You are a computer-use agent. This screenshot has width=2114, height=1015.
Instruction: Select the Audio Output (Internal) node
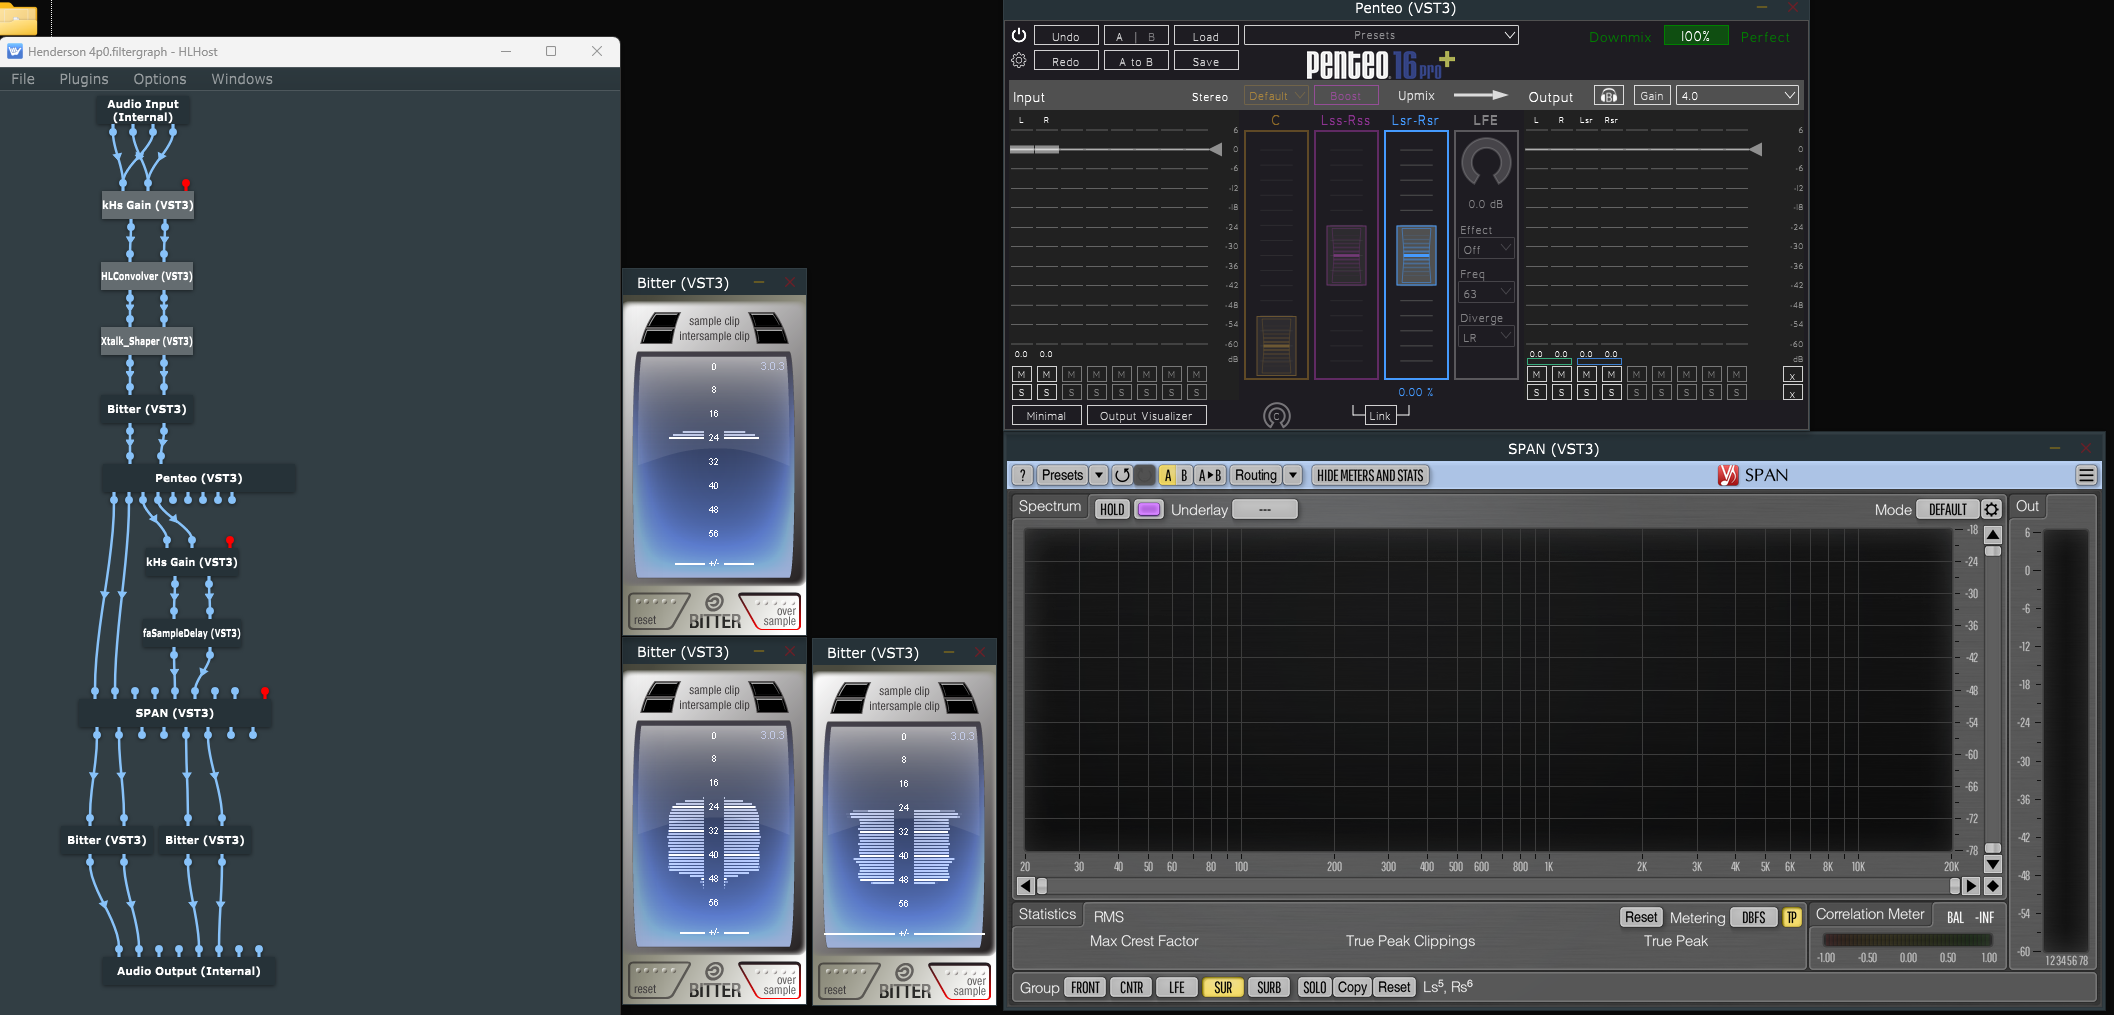tap(188, 971)
